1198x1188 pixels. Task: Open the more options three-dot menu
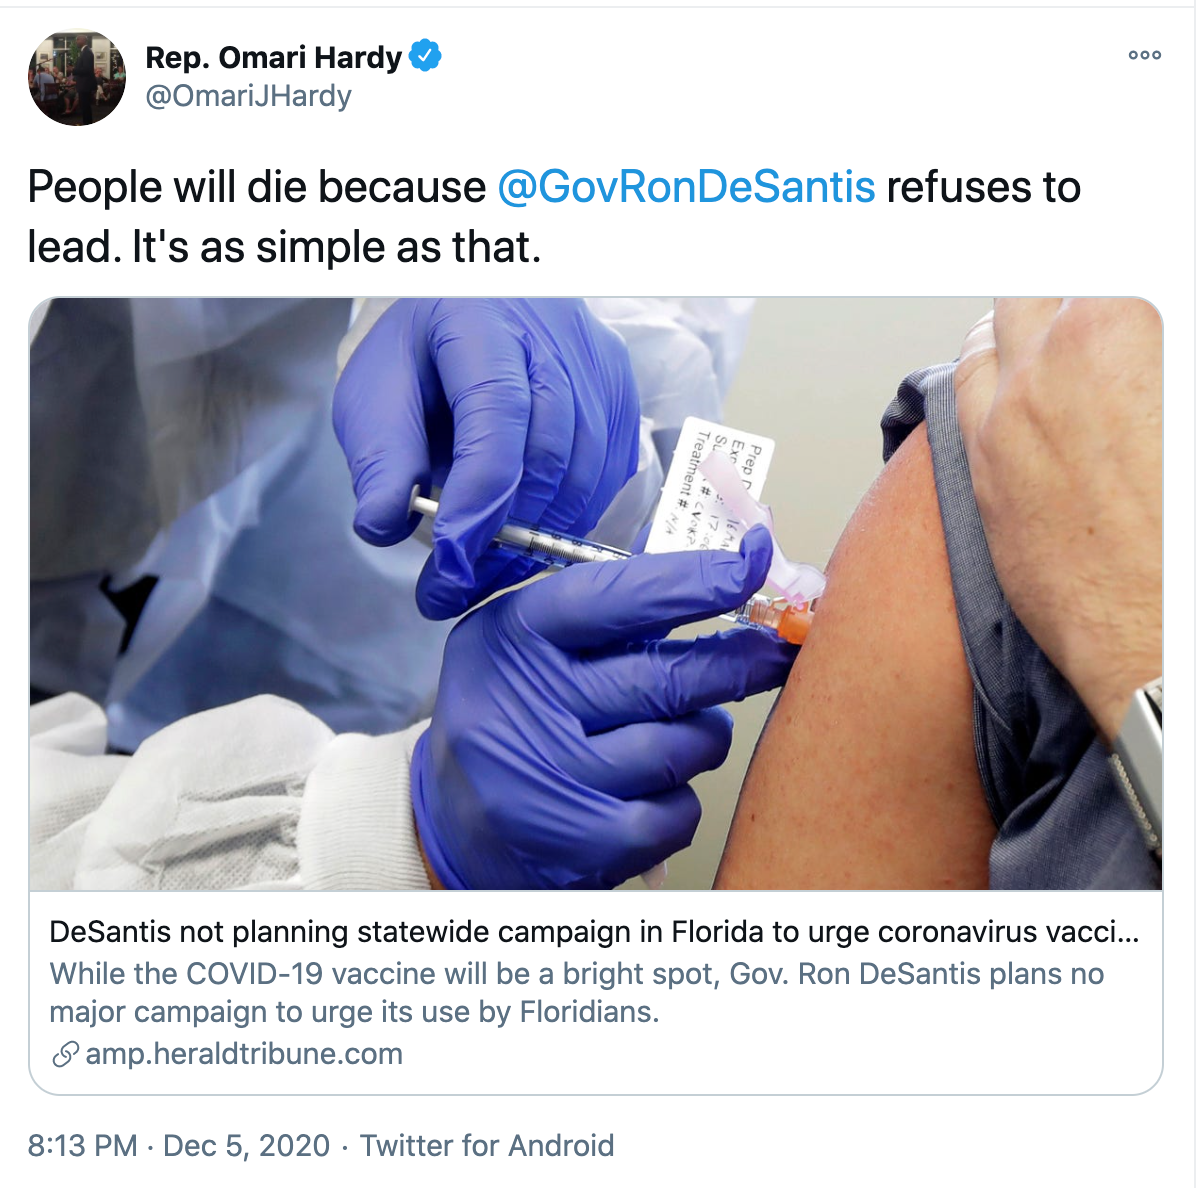point(1144,55)
